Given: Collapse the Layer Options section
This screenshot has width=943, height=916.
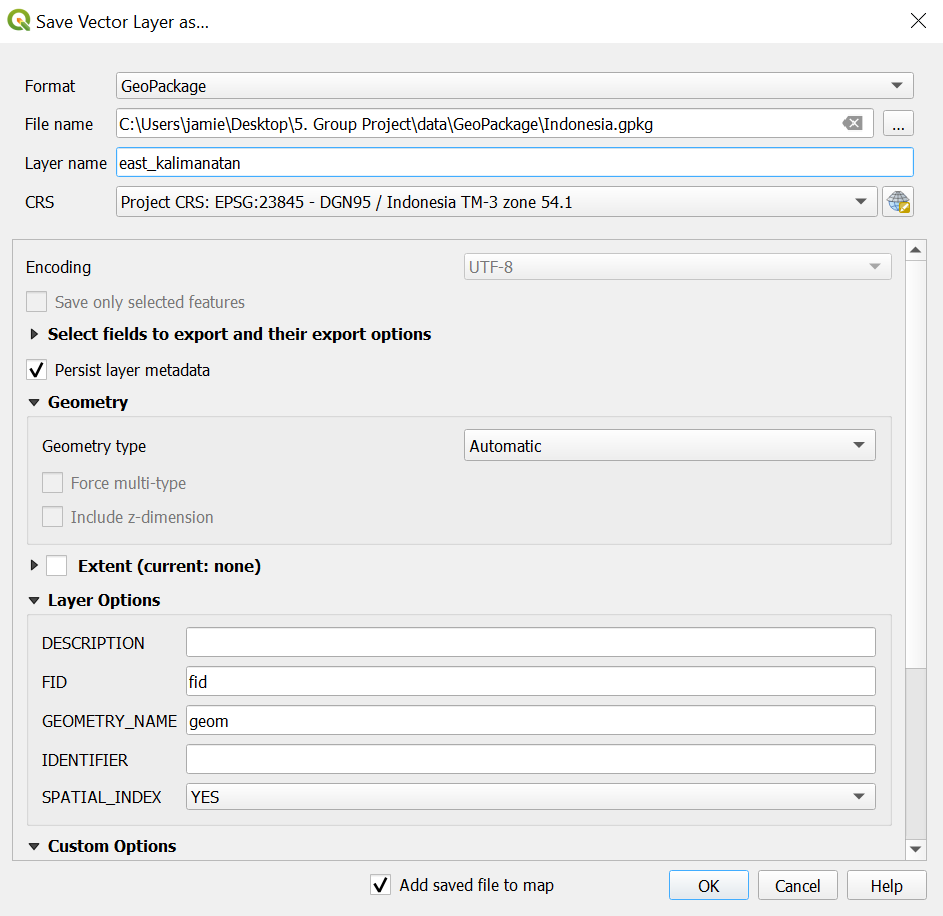Looking at the screenshot, I should point(35,600).
